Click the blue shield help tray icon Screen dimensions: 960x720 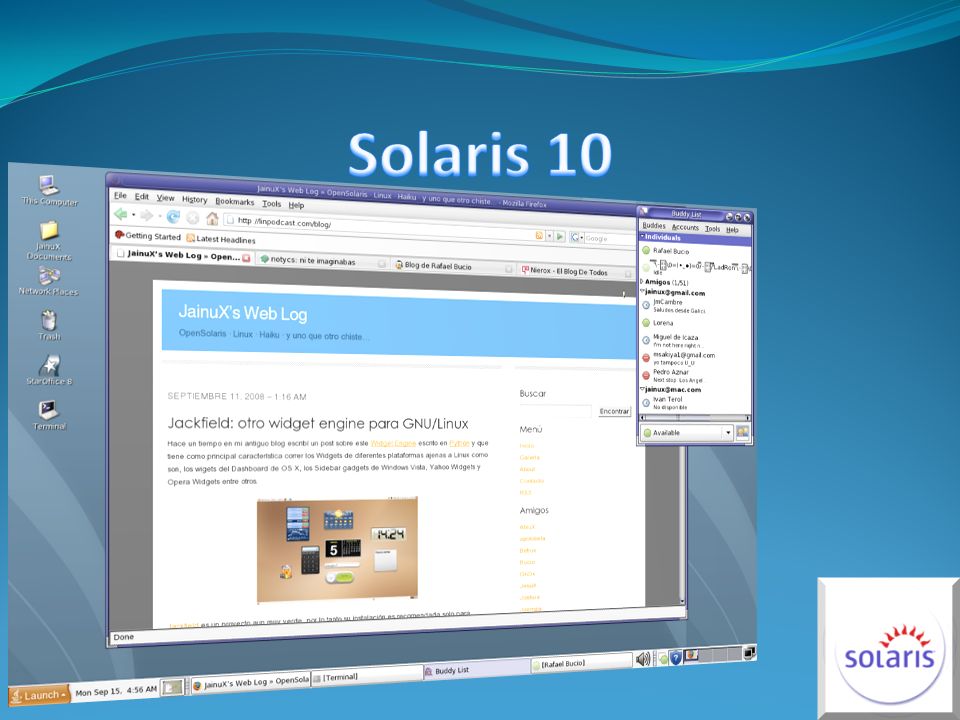click(676, 658)
